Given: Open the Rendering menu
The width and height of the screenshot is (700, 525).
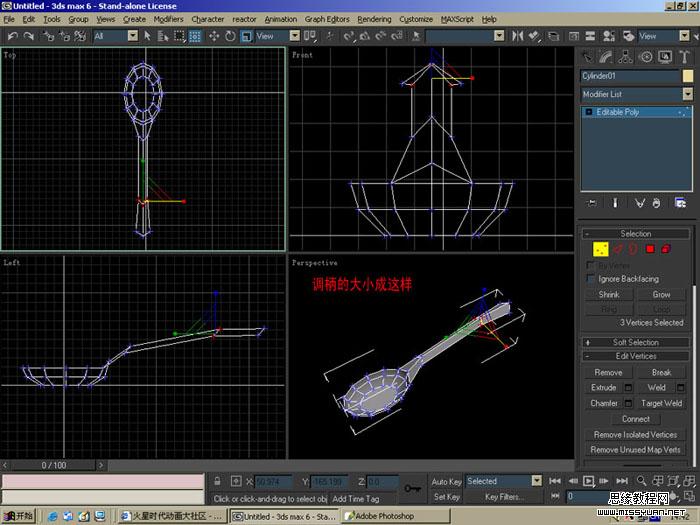Looking at the screenshot, I should click(x=374, y=19).
